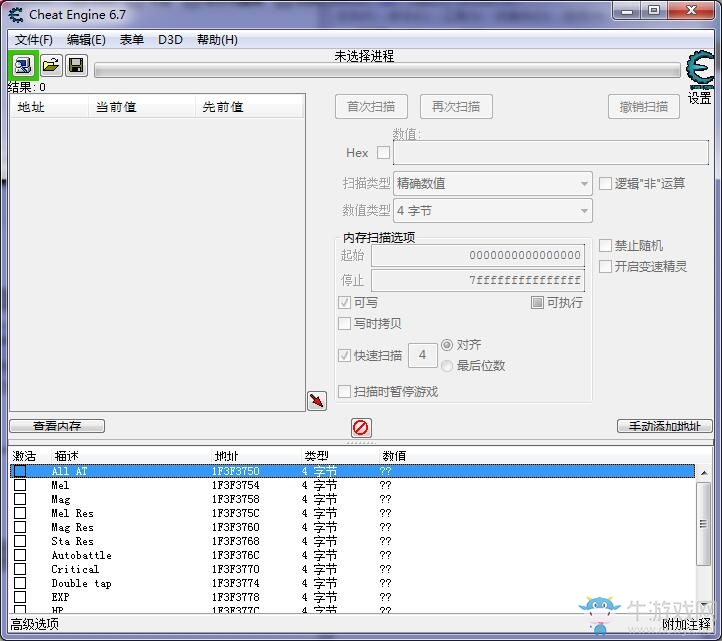Enable 扫描时暂停游戏 checkbox
The height and width of the screenshot is (641, 722).
click(x=344, y=391)
